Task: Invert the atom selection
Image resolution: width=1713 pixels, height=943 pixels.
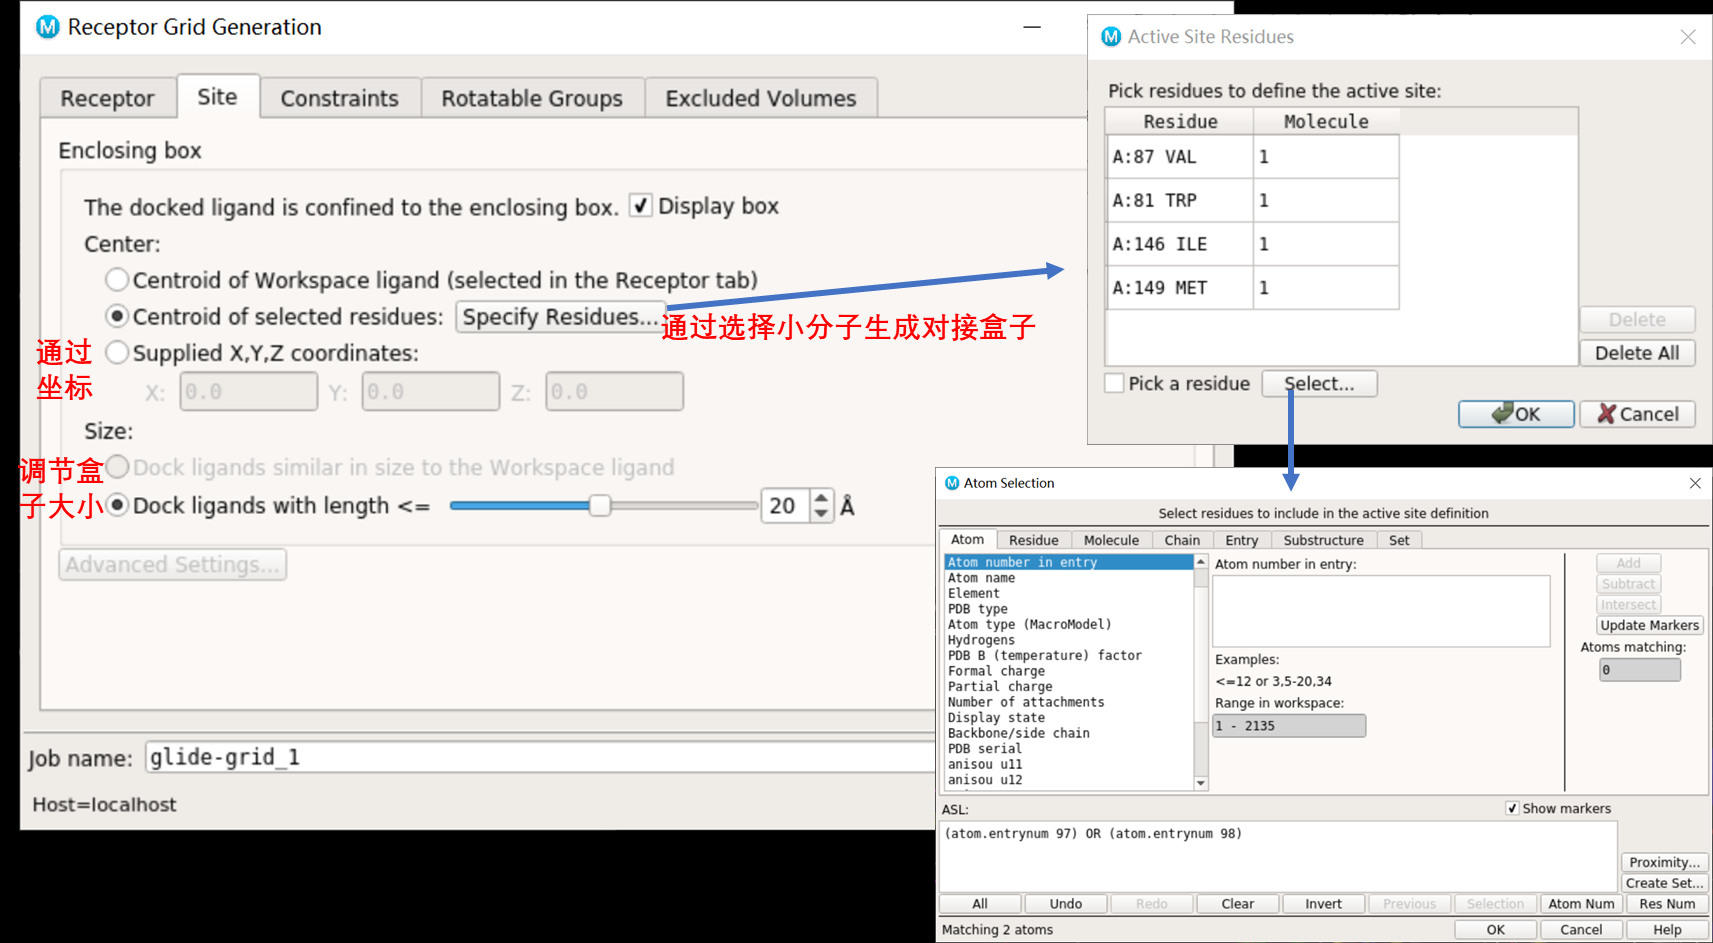Action: coord(1323,904)
